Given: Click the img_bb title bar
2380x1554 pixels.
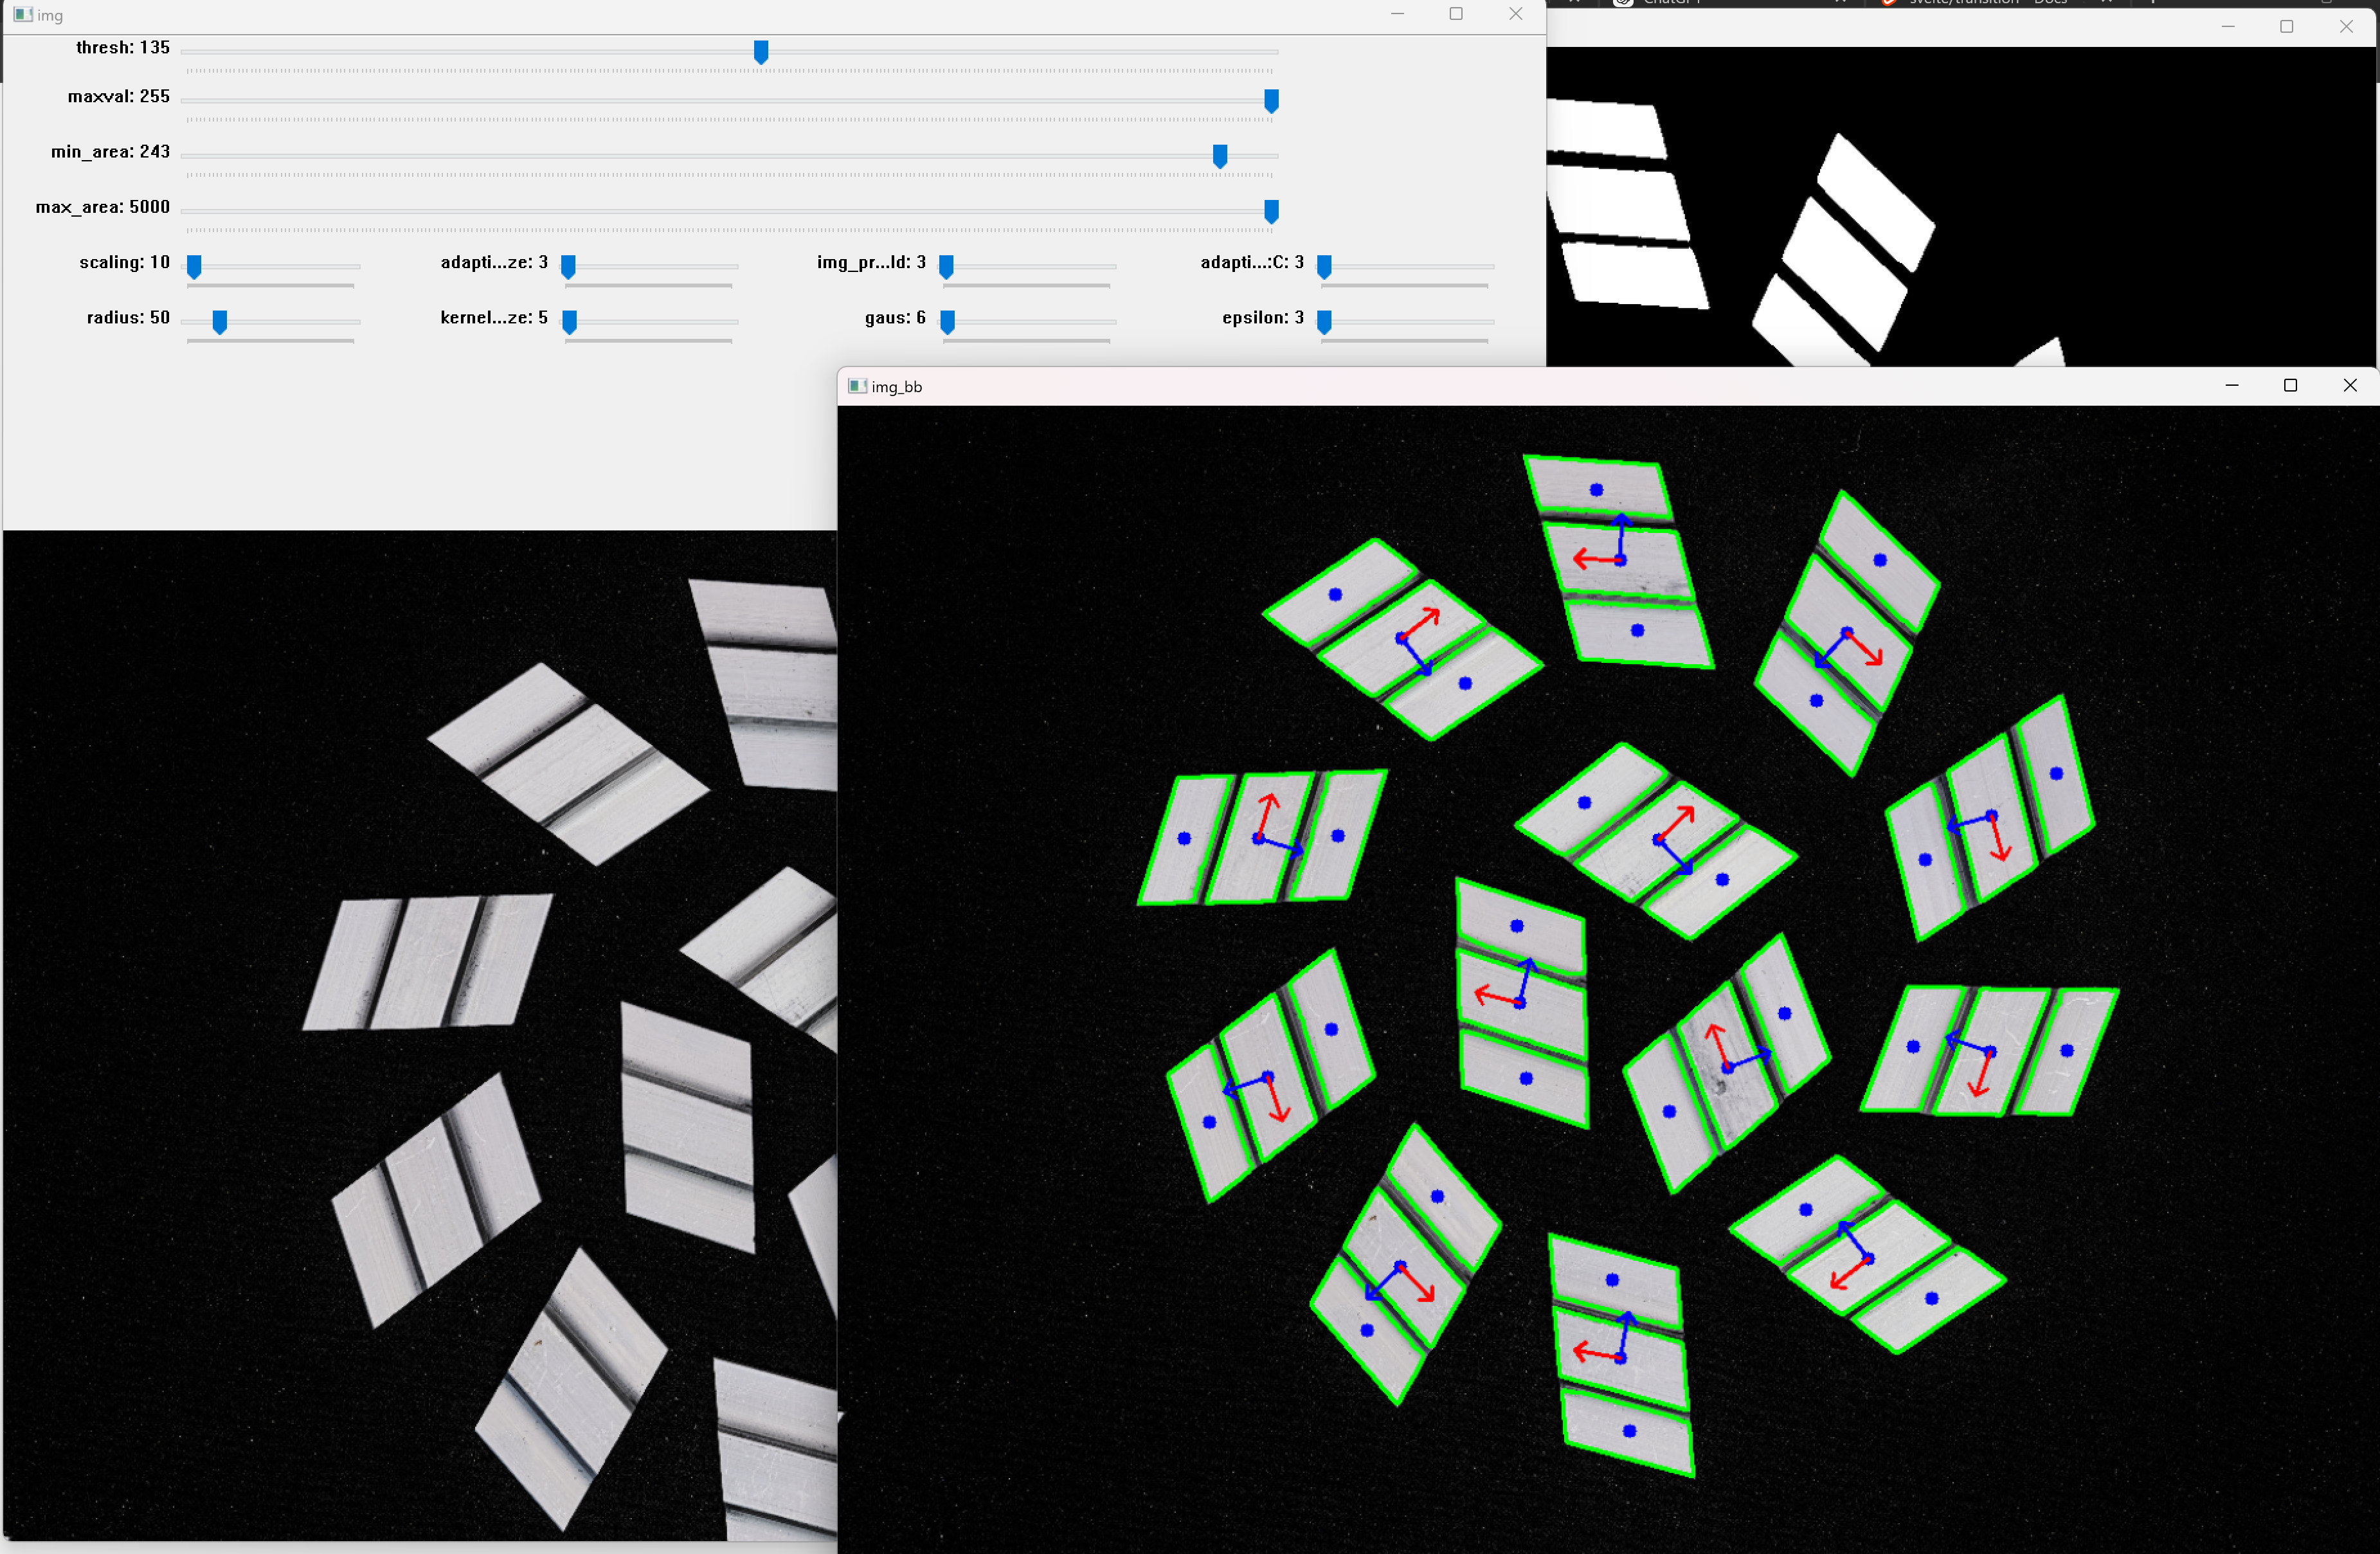Looking at the screenshot, I should point(1500,386).
